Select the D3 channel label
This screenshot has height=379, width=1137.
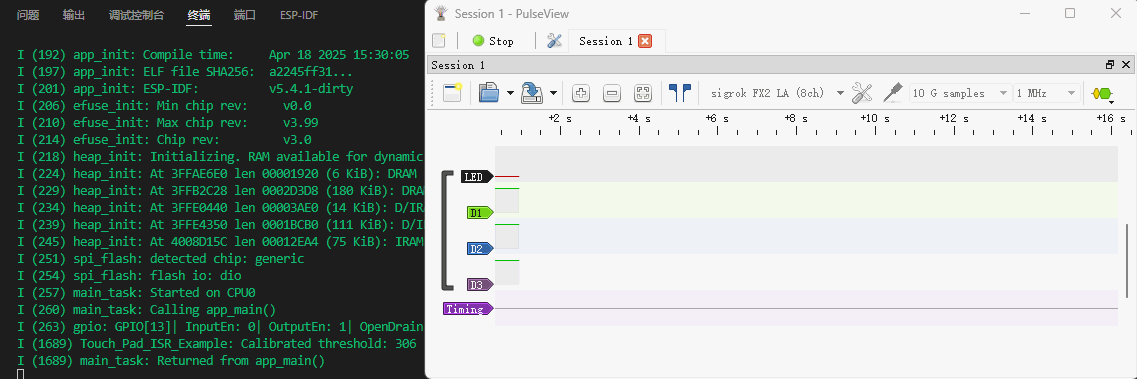pyautogui.click(x=480, y=285)
